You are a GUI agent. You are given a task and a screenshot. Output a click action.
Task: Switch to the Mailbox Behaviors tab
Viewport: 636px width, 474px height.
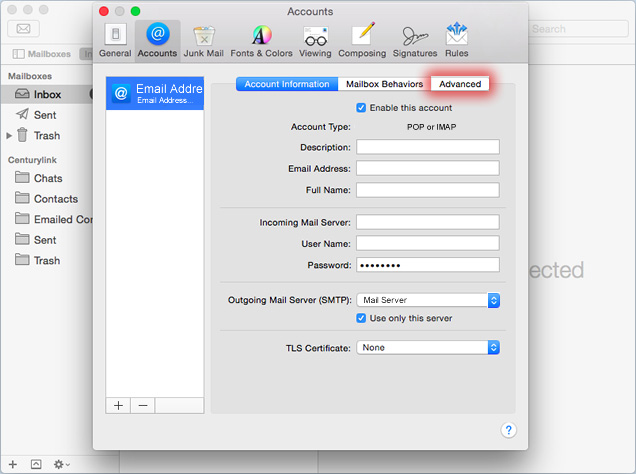(384, 84)
